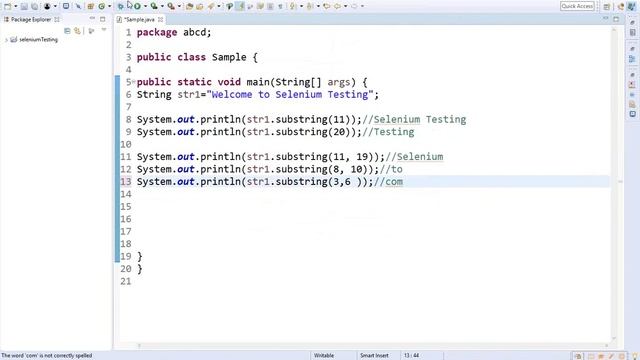Click the Previous Annotation toolbar icon
The height and width of the screenshot is (360, 640).
pyautogui.click(x=310, y=6)
